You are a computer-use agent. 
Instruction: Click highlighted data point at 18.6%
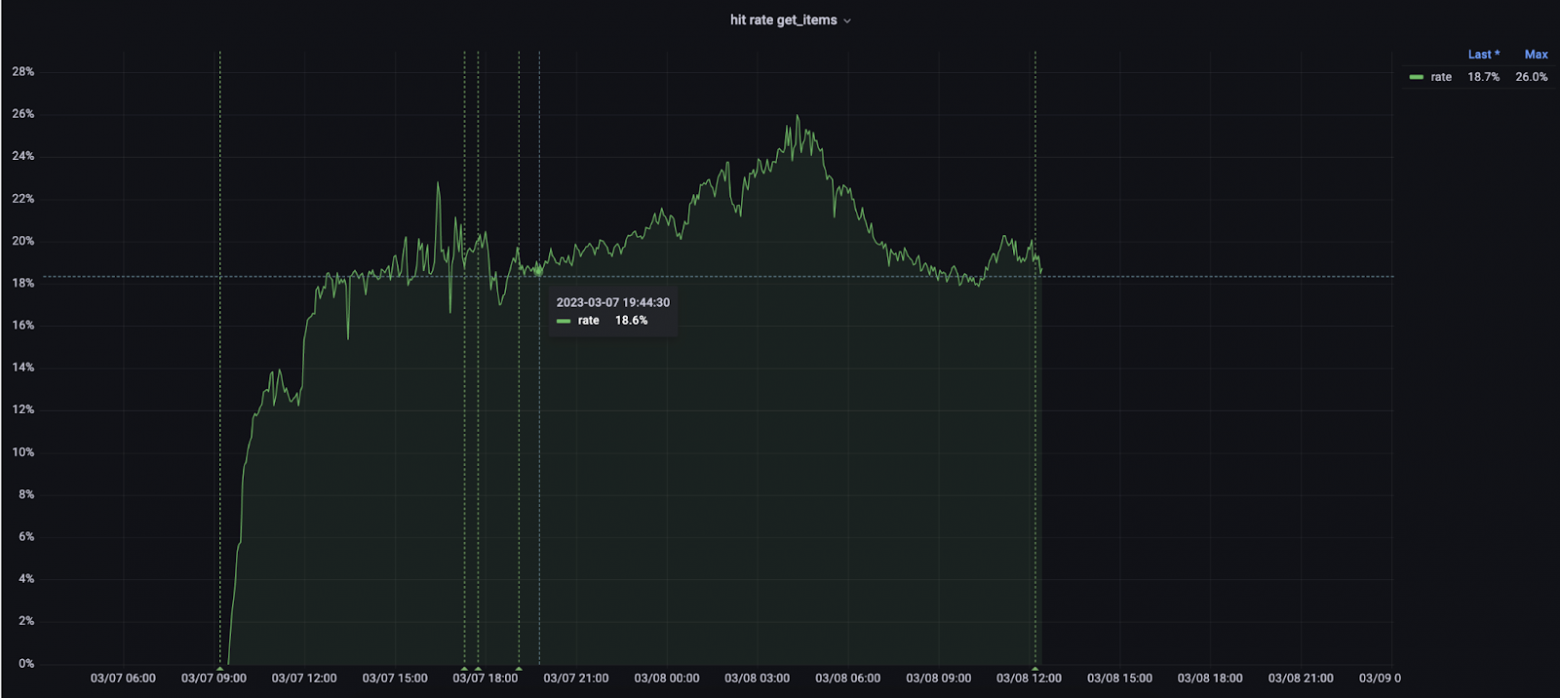point(538,270)
